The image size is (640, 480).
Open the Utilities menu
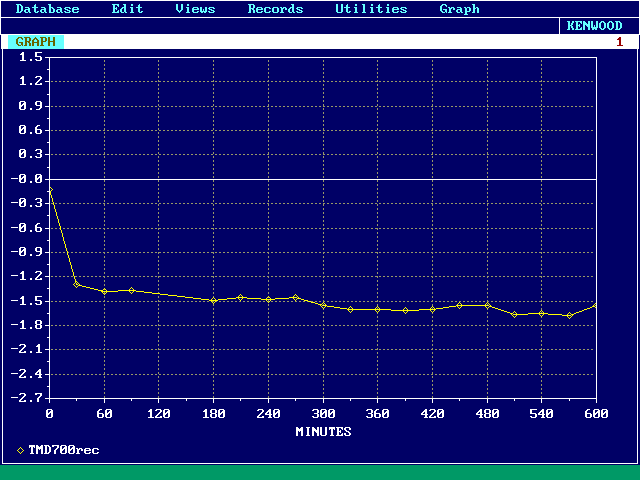coord(371,9)
